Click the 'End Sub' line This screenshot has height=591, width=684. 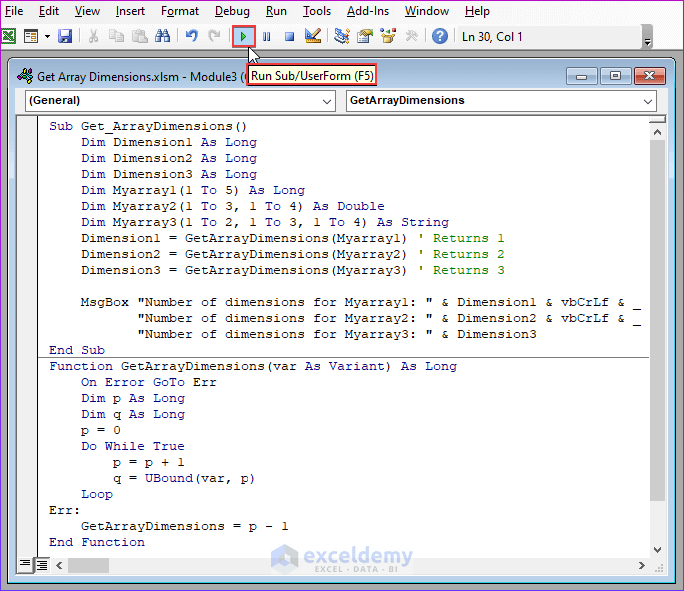[x=77, y=350]
